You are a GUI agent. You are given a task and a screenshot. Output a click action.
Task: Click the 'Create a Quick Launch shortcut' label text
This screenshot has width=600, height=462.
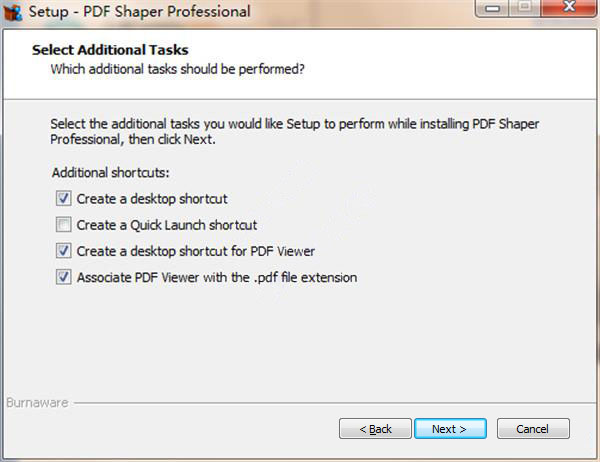click(x=167, y=225)
